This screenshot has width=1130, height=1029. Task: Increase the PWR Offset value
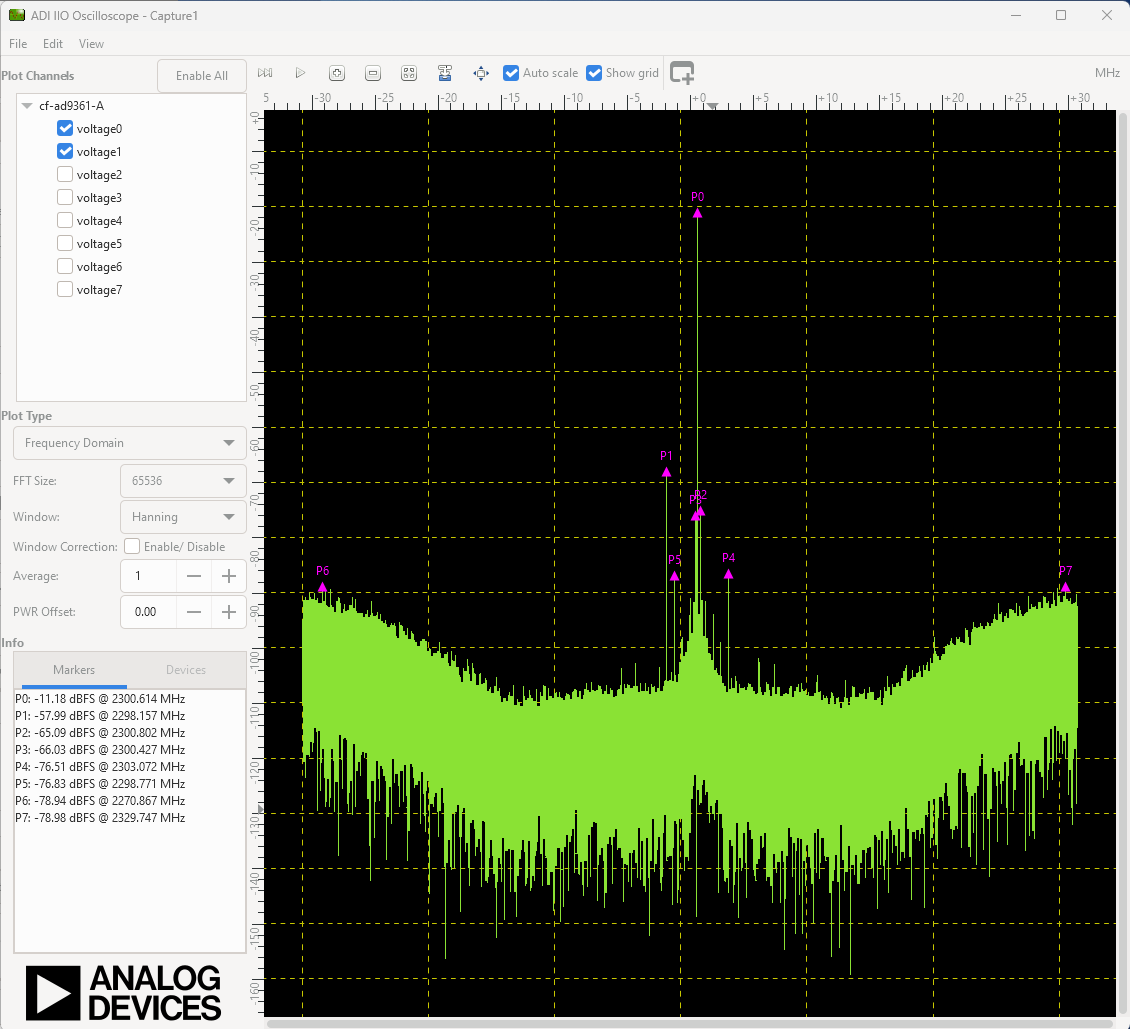[x=228, y=612]
